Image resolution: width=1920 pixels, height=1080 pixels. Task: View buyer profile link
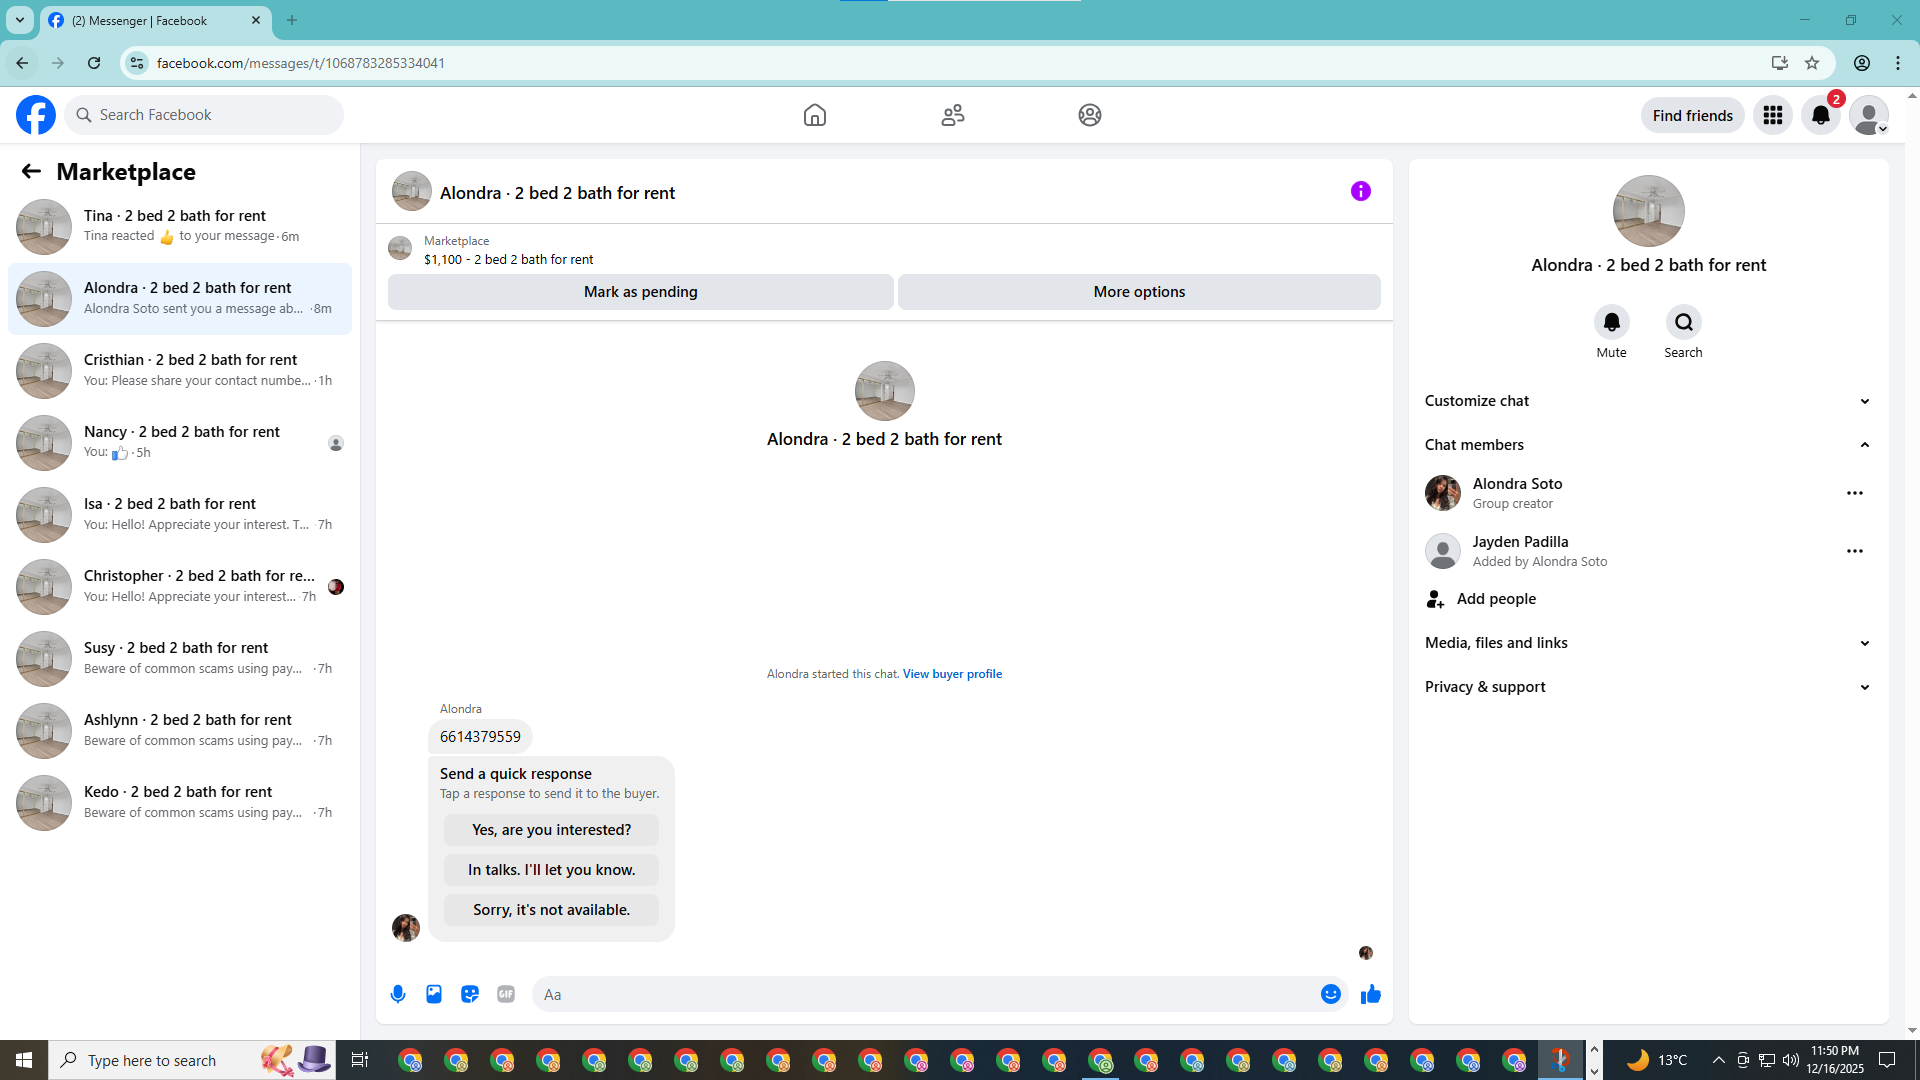952,674
